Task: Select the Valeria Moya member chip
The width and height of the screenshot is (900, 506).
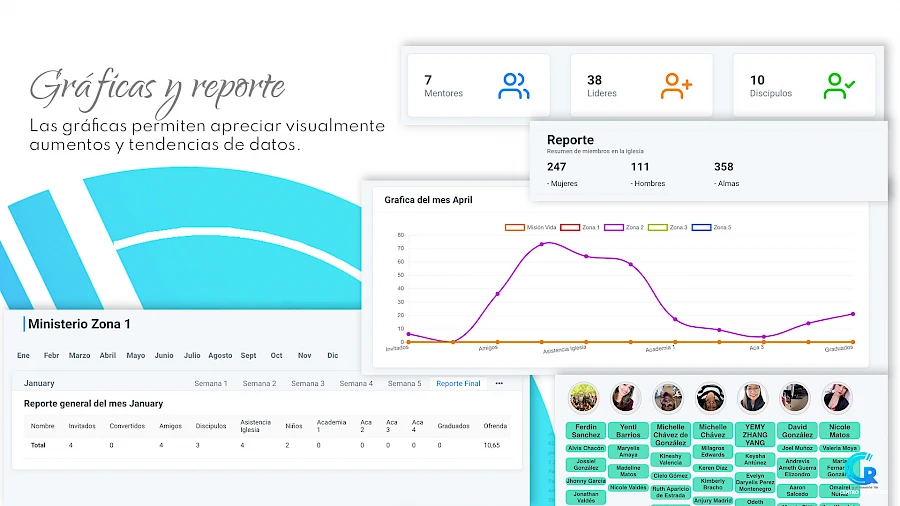Action: coord(839,448)
